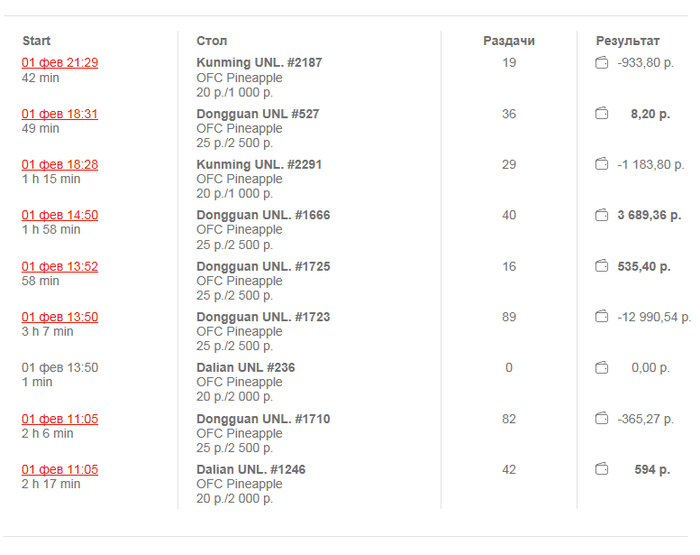Open the 01 фев 11:05 link lasting 2 h 17 min

(60, 469)
